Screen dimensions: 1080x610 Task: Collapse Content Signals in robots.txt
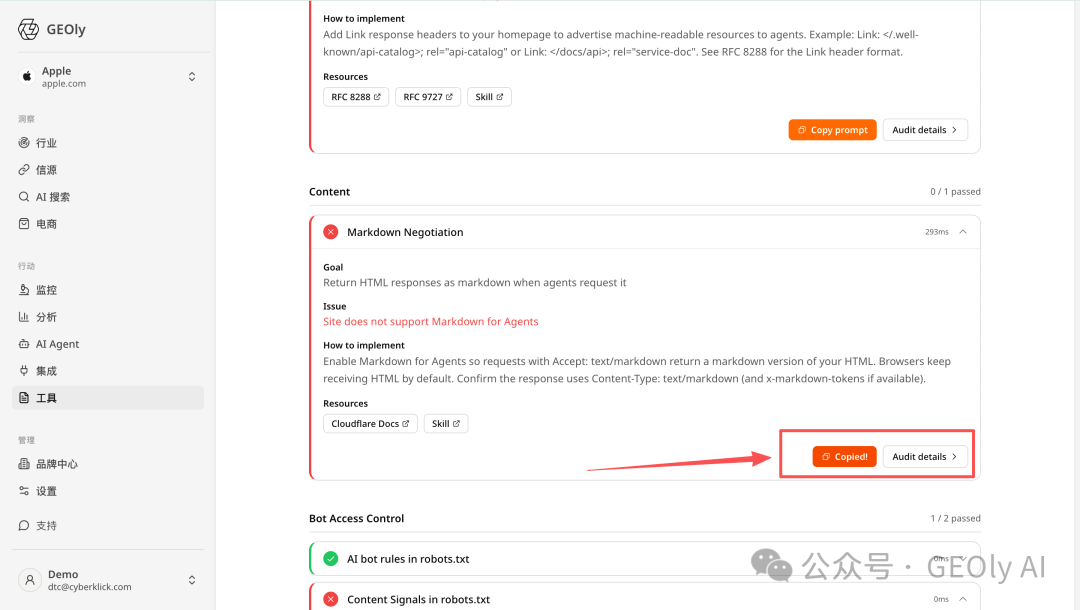(x=963, y=599)
